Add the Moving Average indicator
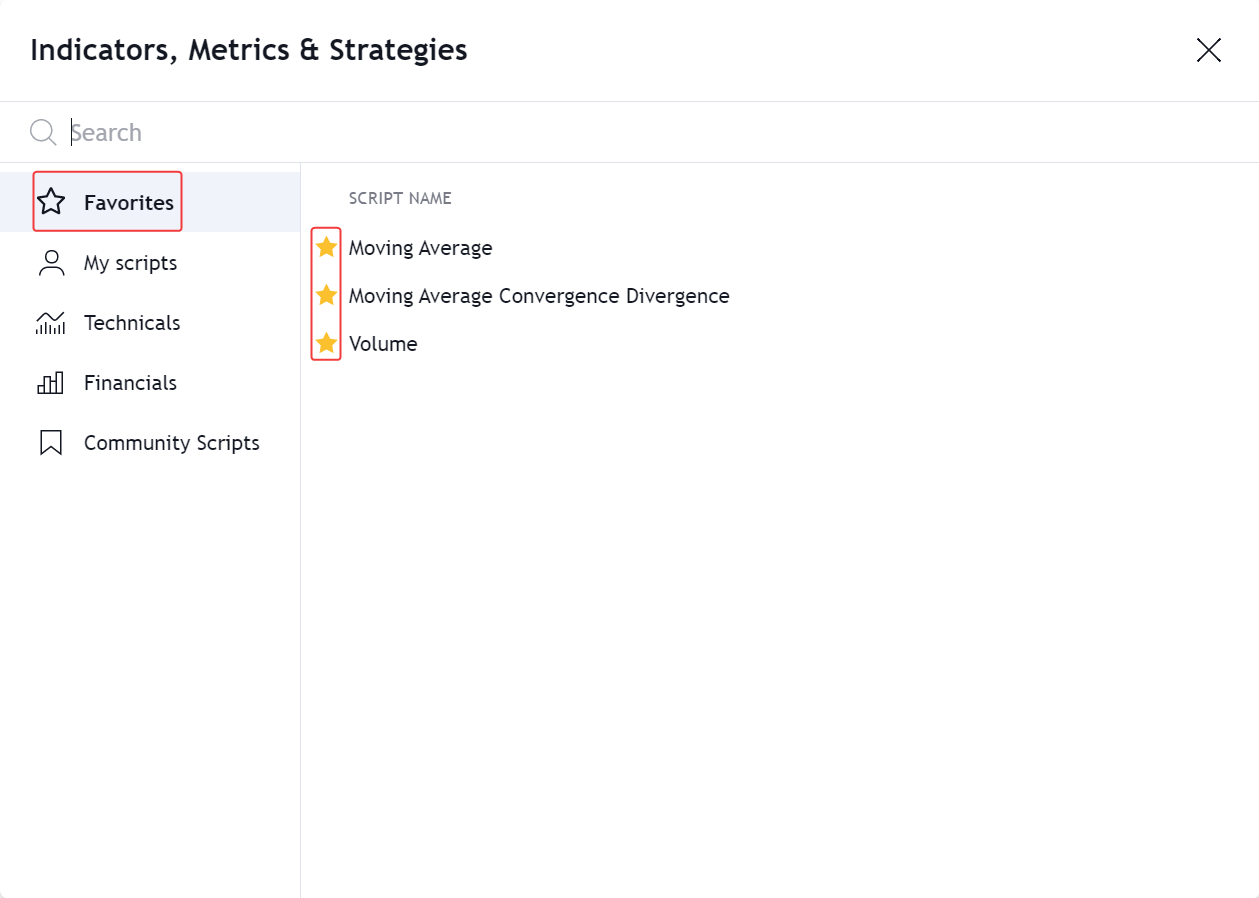1259x898 pixels. pos(421,248)
